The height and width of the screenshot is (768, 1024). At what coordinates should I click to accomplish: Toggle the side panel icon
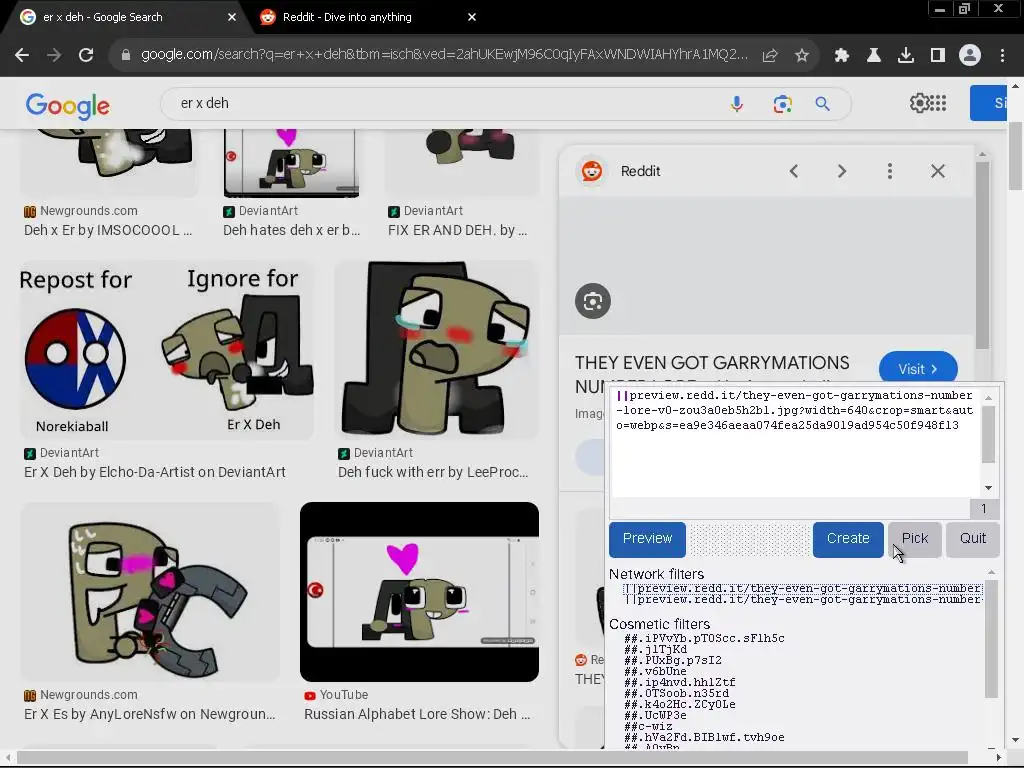click(x=938, y=56)
